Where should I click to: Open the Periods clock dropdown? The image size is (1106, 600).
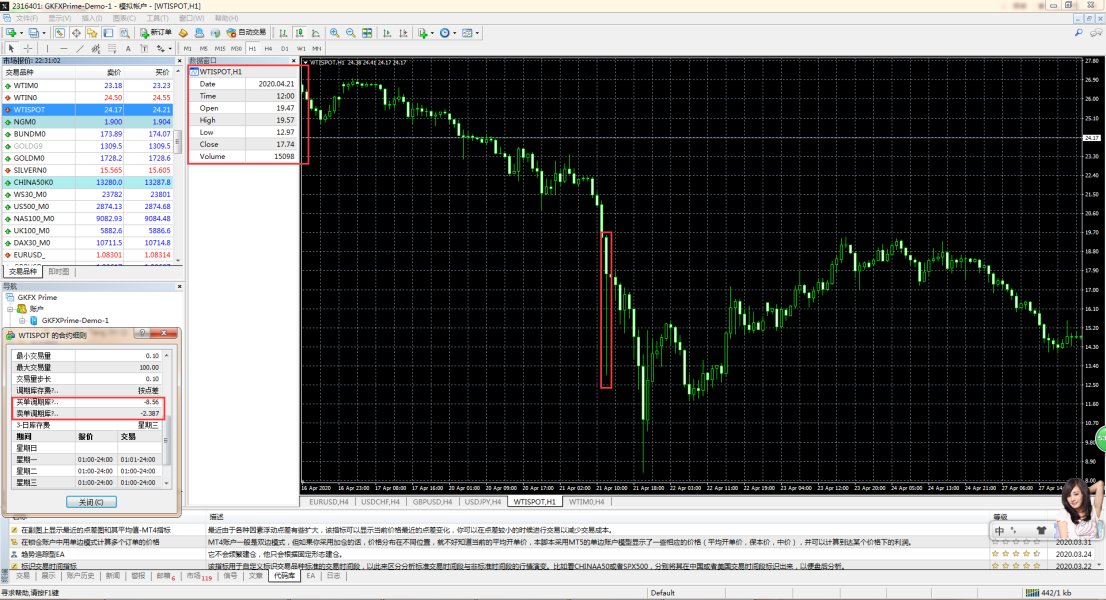[x=447, y=32]
